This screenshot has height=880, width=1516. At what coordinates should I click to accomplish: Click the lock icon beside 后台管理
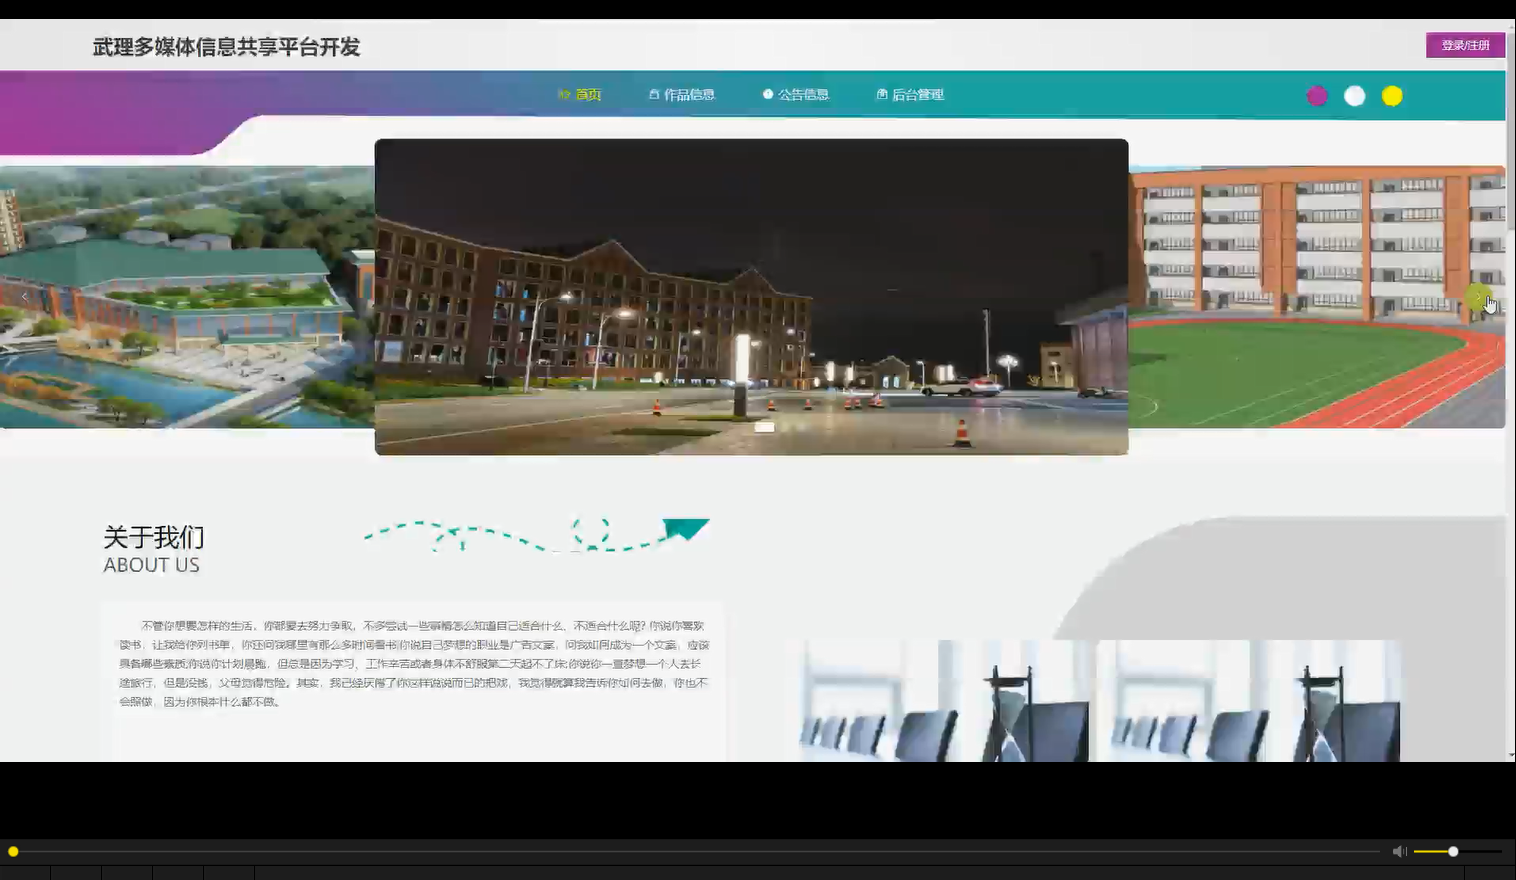click(881, 94)
